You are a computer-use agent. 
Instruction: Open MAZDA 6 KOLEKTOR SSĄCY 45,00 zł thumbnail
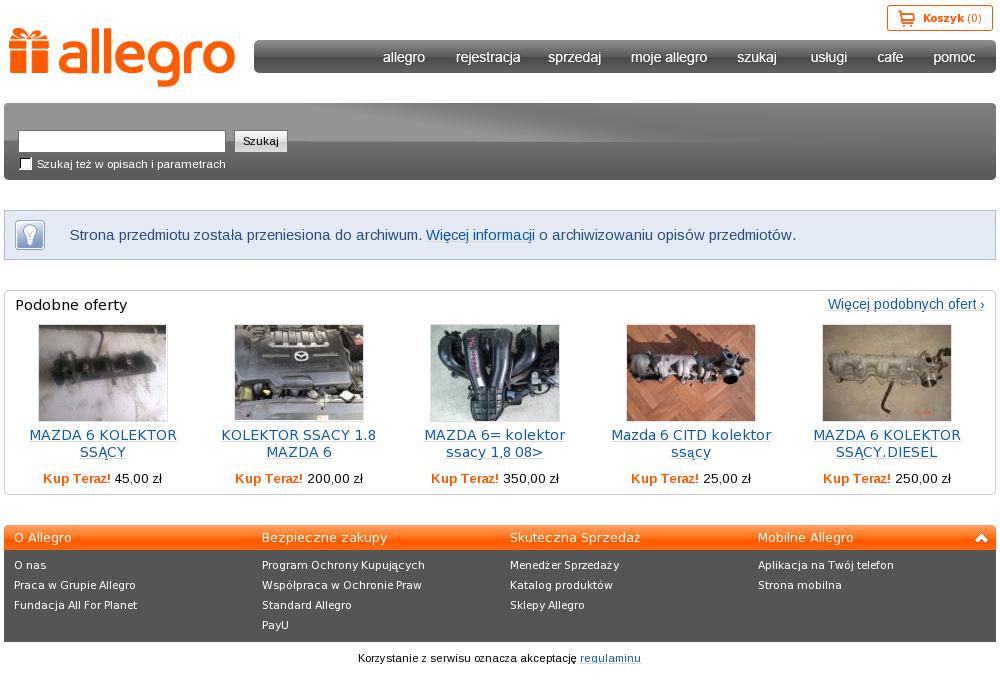tap(103, 372)
